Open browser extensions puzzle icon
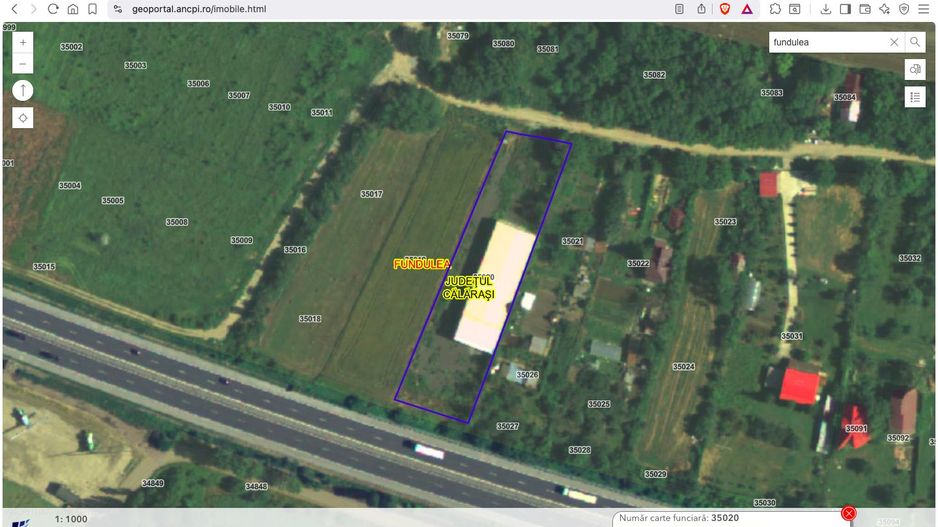 coord(775,9)
